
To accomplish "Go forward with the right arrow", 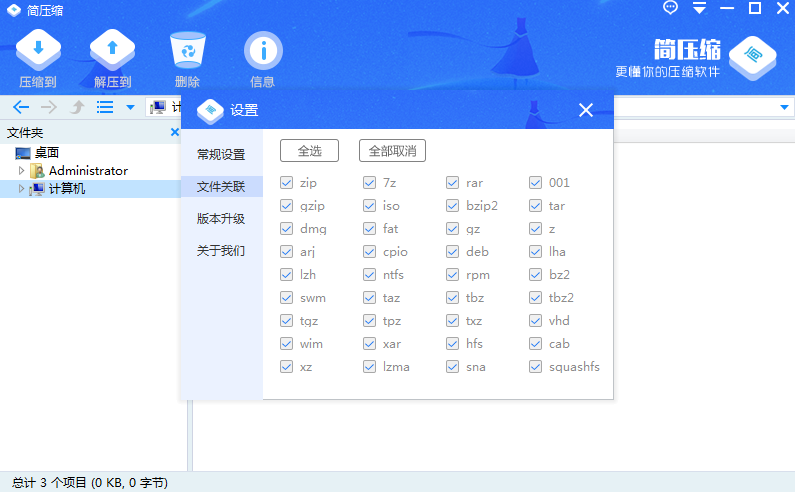I will point(49,107).
